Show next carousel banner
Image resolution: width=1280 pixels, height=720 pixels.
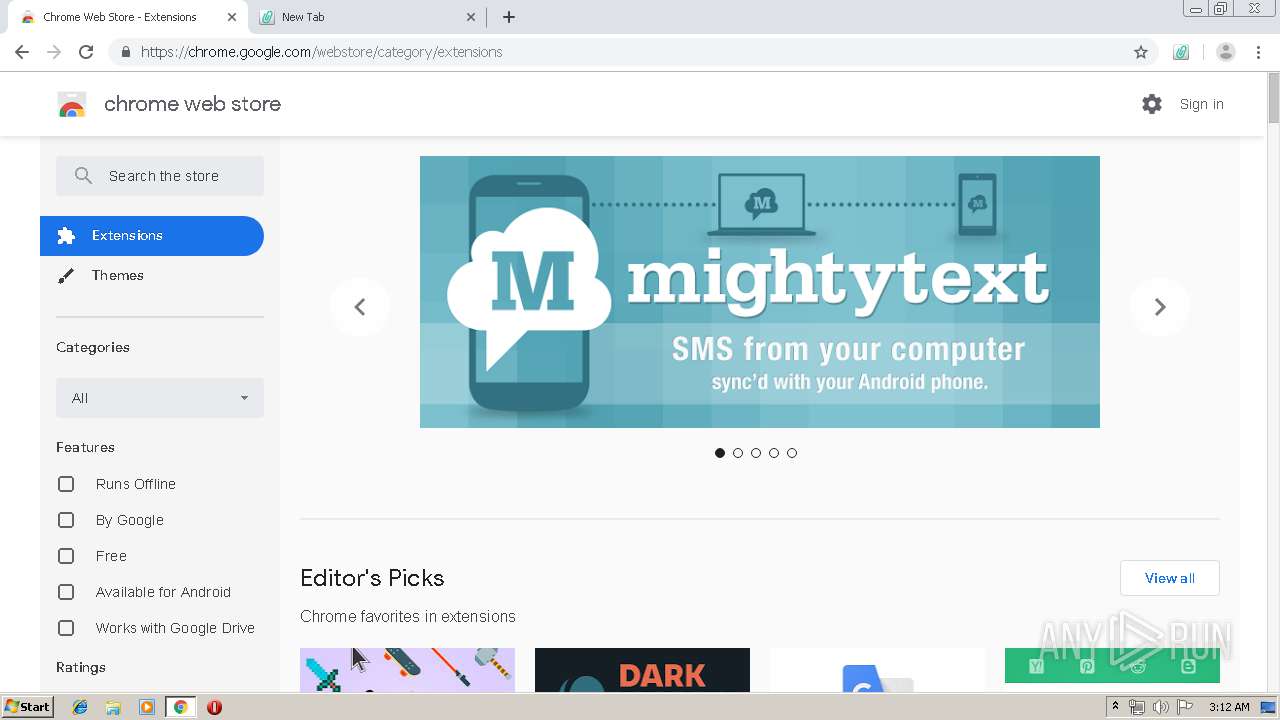coord(1160,307)
